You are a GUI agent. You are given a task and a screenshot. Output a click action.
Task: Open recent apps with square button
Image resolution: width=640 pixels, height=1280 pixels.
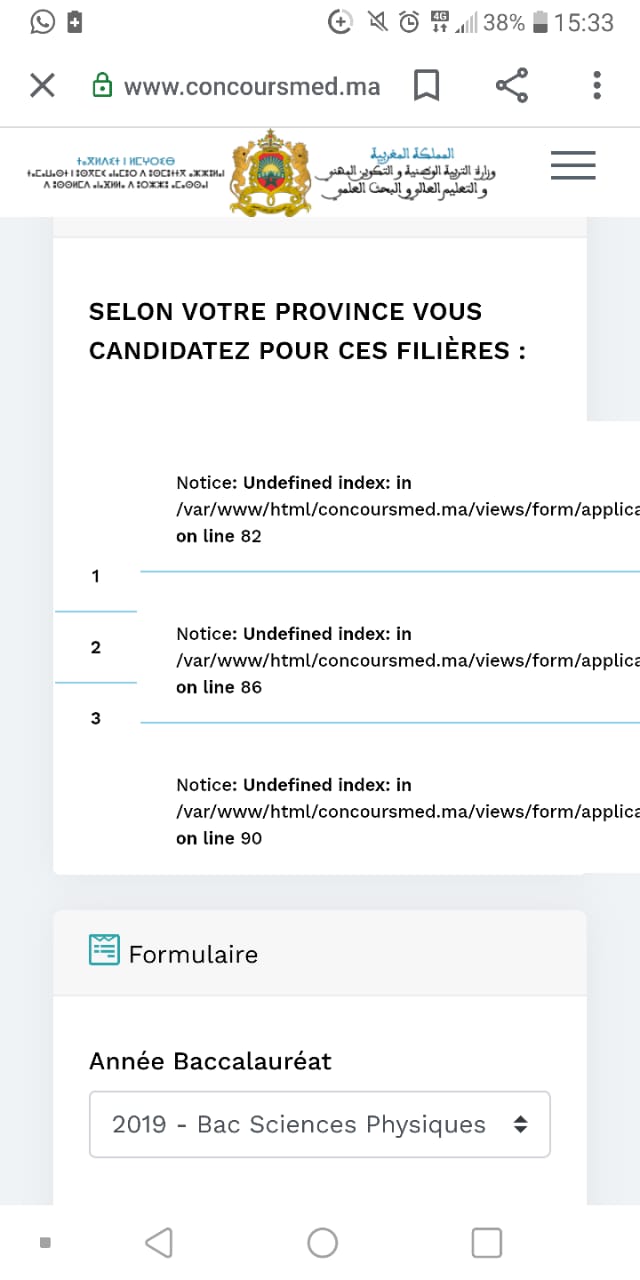click(486, 1242)
